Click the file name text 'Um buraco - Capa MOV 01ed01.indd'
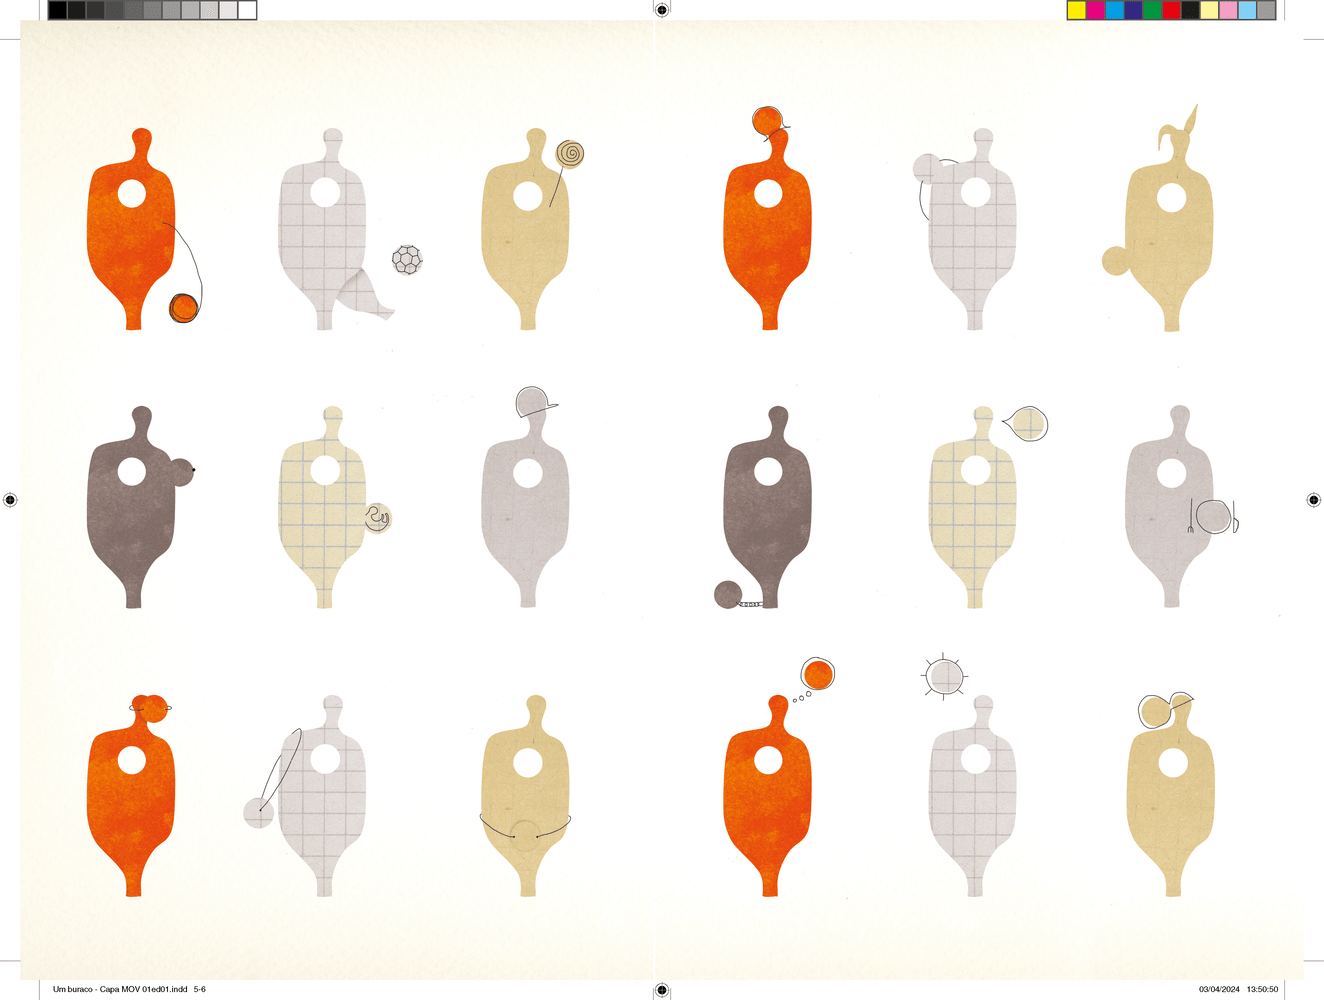 (x=120, y=989)
